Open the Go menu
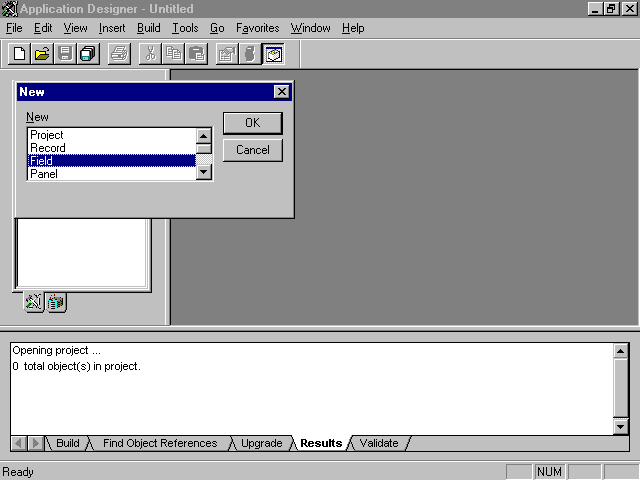The height and width of the screenshot is (480, 640). pos(217,28)
